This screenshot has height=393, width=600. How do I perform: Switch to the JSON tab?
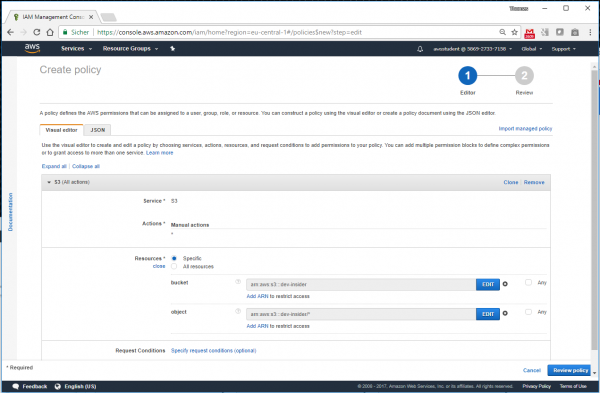point(98,130)
